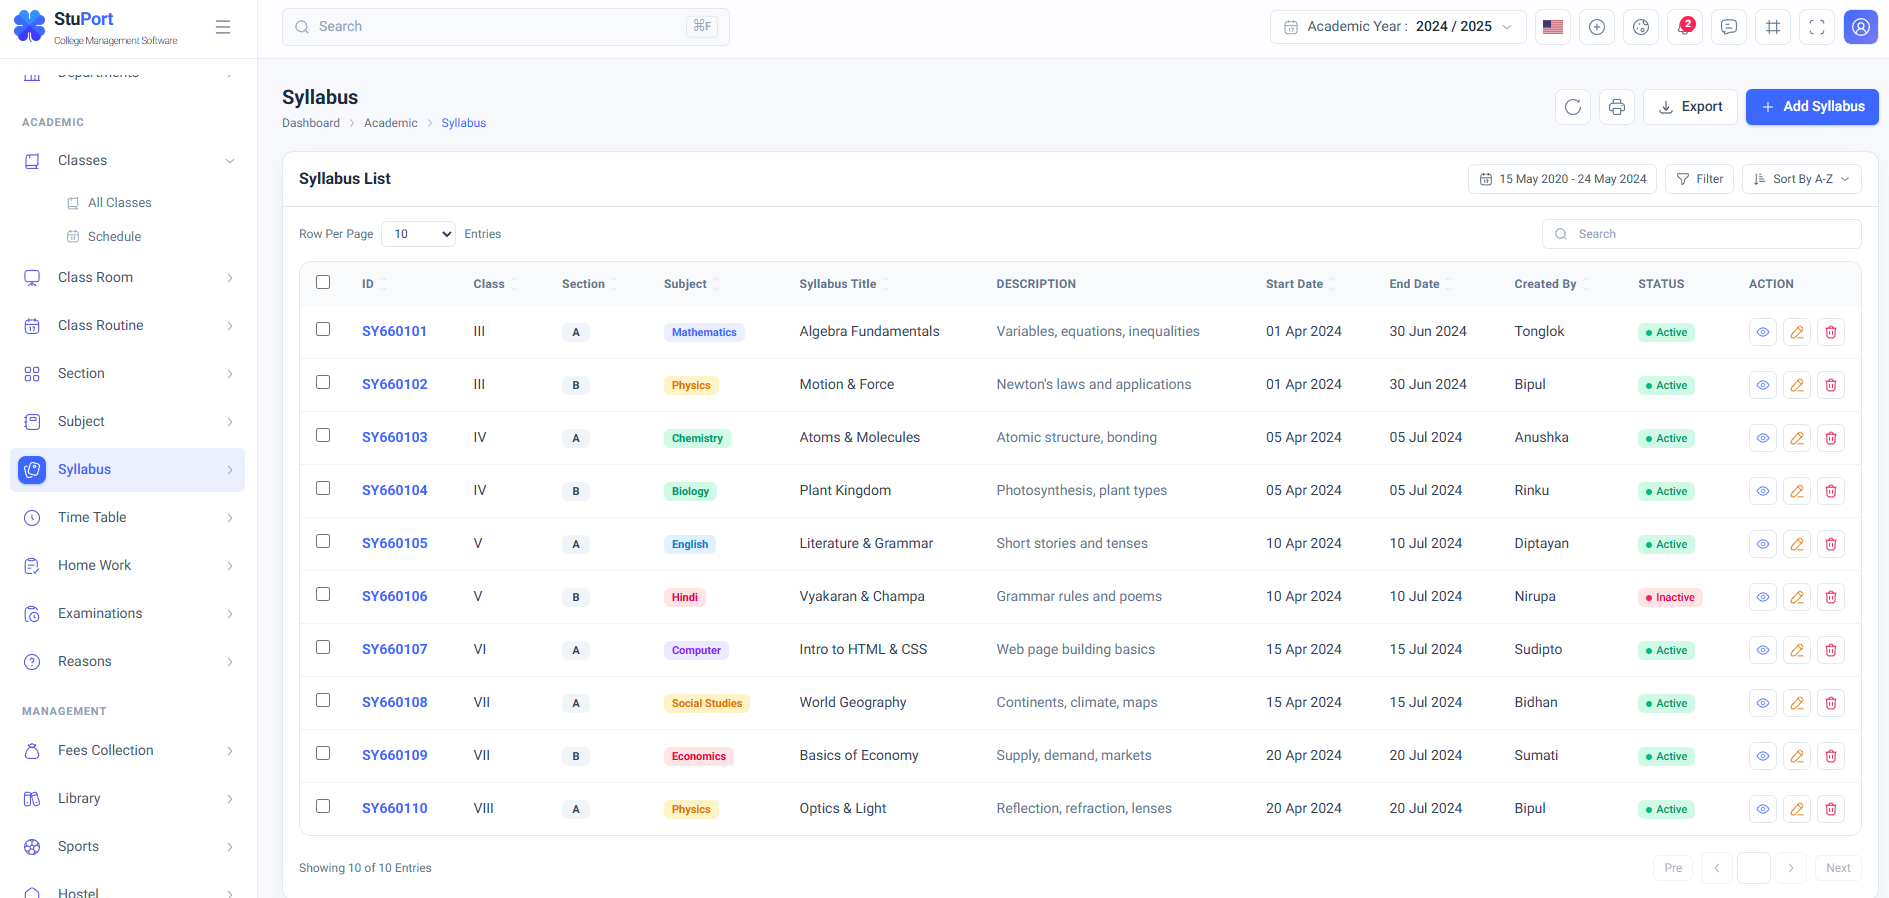This screenshot has height=898, width=1889.
Task: Open the Row Per Page 10 select
Action: 418,234
